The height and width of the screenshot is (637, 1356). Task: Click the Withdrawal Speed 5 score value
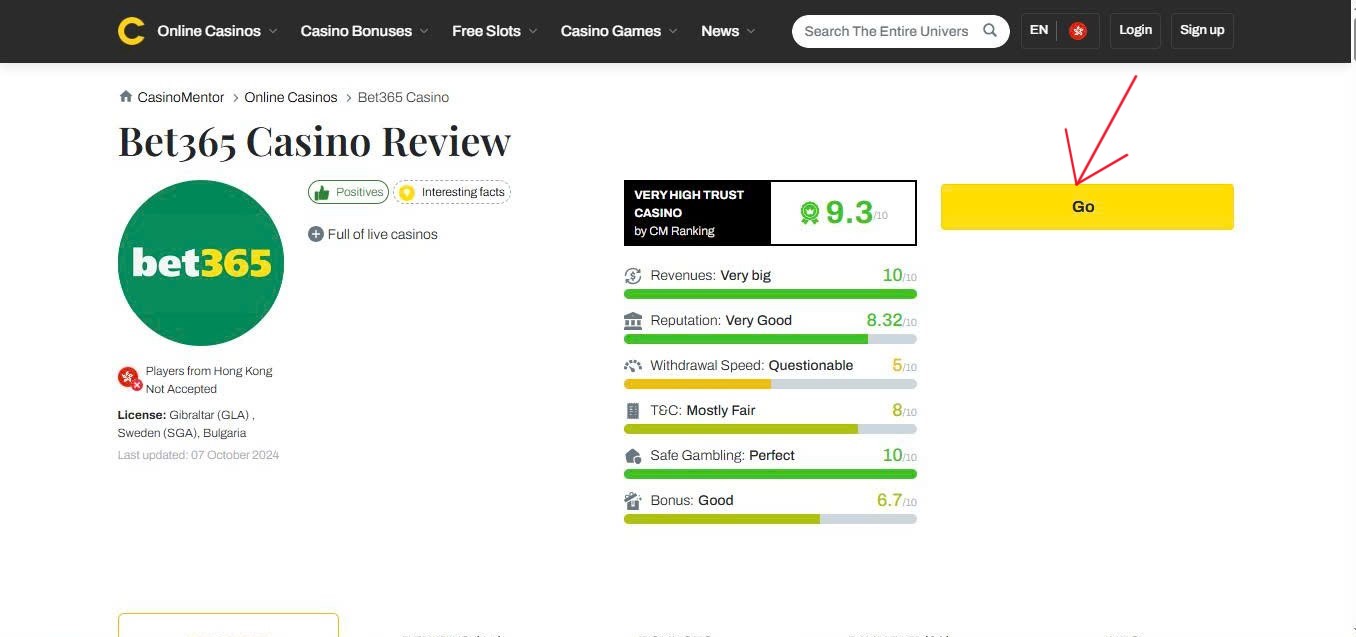coord(897,365)
